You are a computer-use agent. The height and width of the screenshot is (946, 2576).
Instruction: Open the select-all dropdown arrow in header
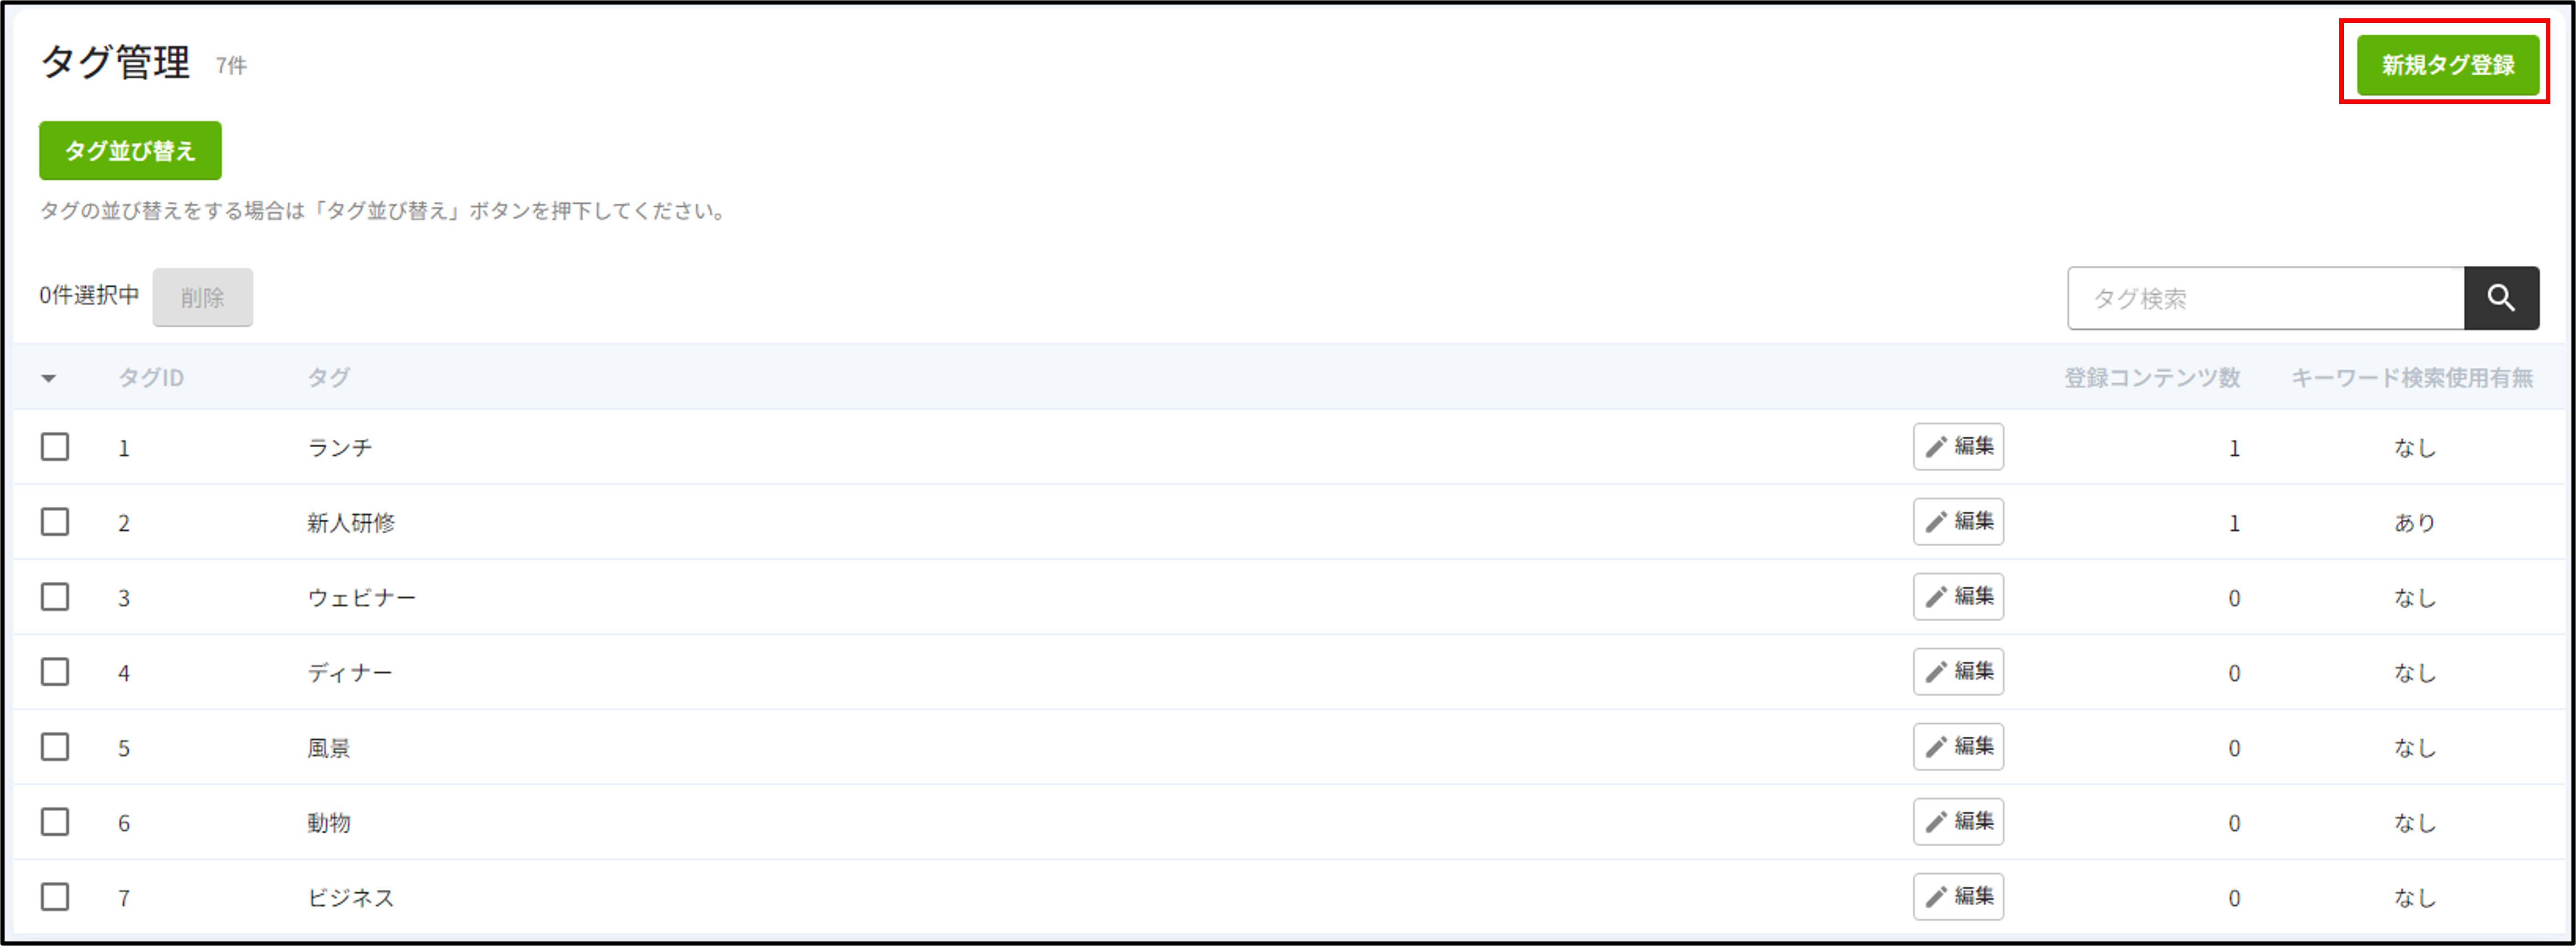(x=48, y=378)
